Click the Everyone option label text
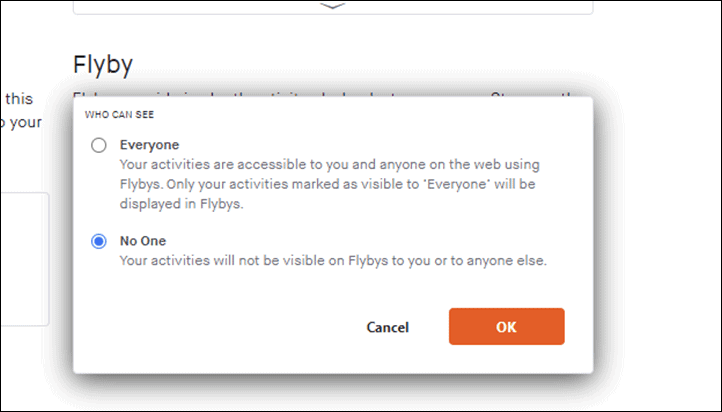The height and width of the screenshot is (412, 722). tap(149, 145)
